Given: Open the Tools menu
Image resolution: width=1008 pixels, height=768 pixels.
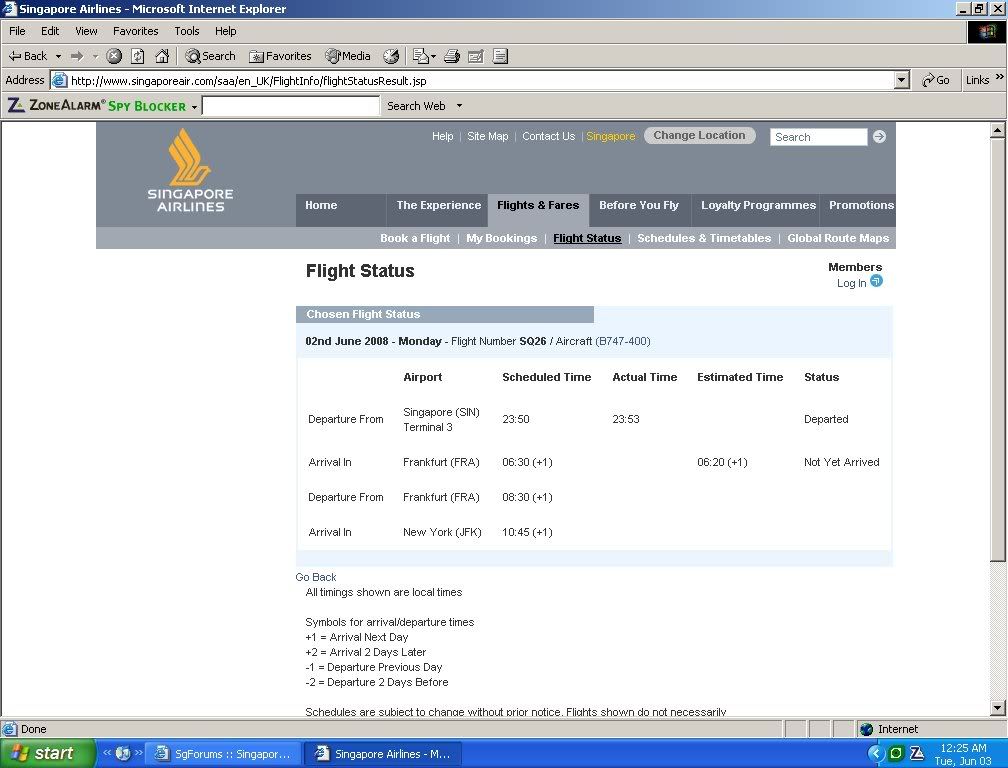Looking at the screenshot, I should point(187,31).
